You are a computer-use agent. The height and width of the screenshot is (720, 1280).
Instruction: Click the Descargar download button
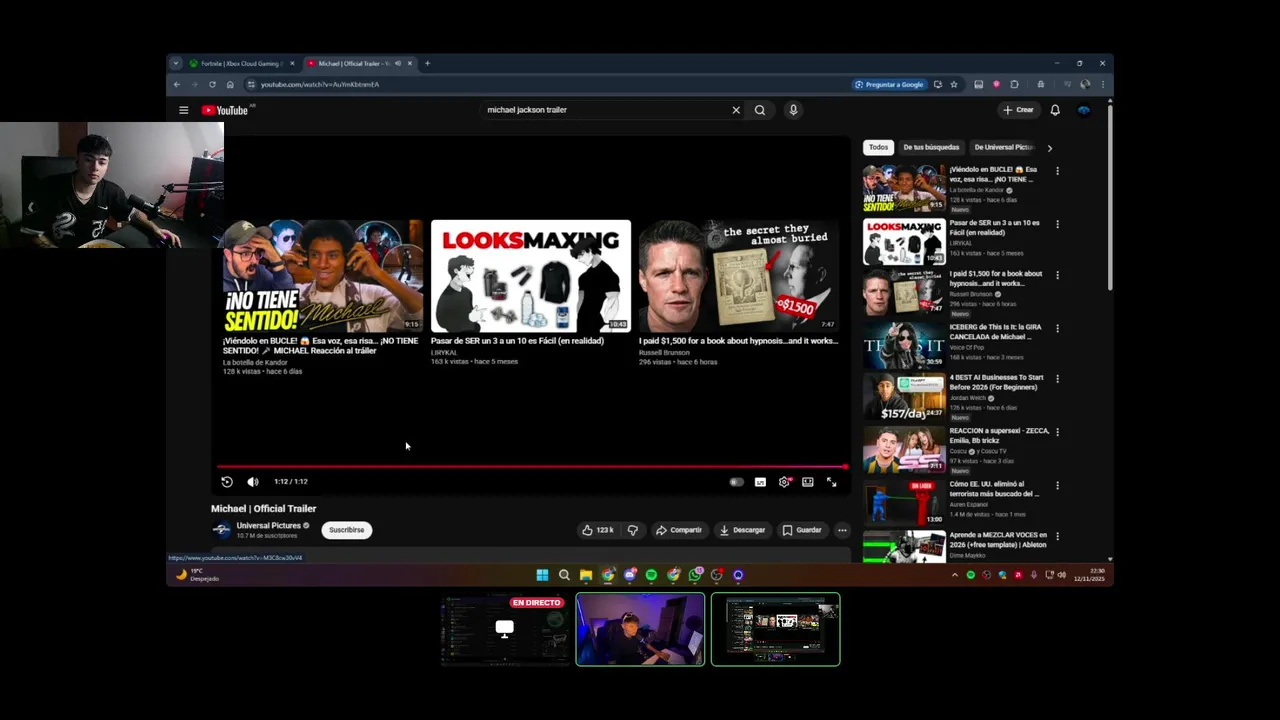coord(742,530)
